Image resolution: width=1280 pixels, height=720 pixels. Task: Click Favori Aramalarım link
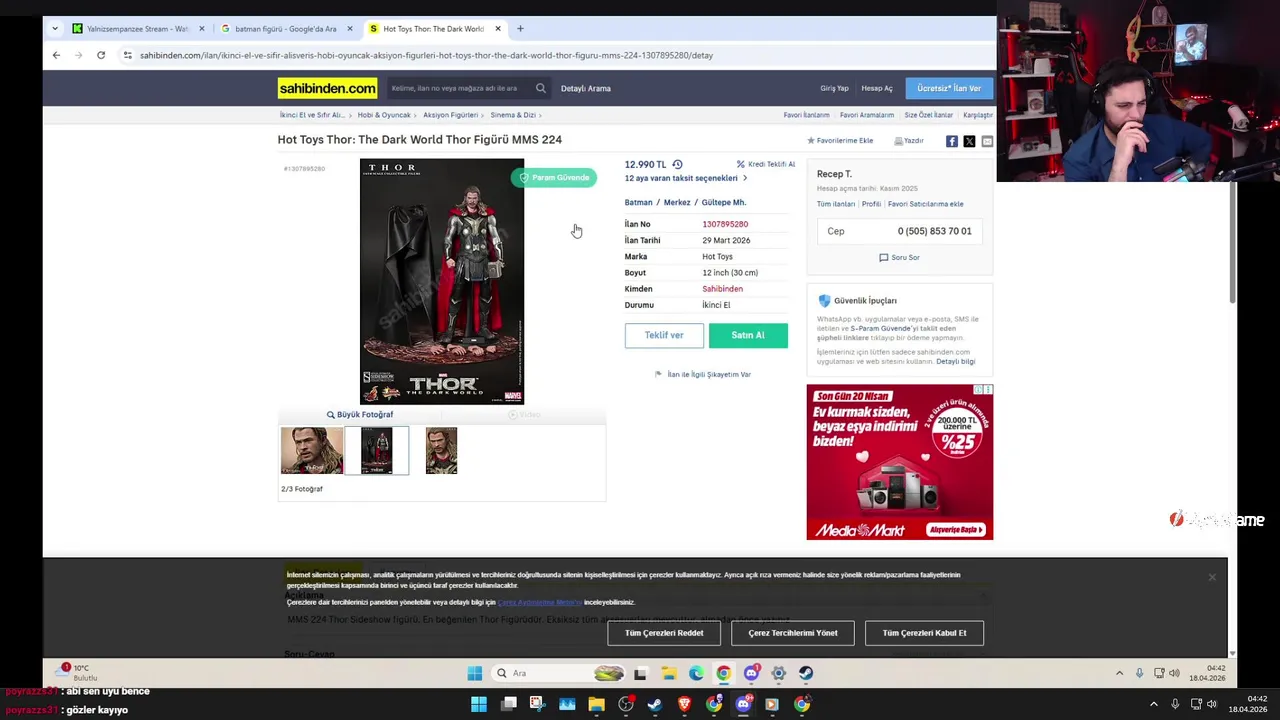tap(867, 115)
